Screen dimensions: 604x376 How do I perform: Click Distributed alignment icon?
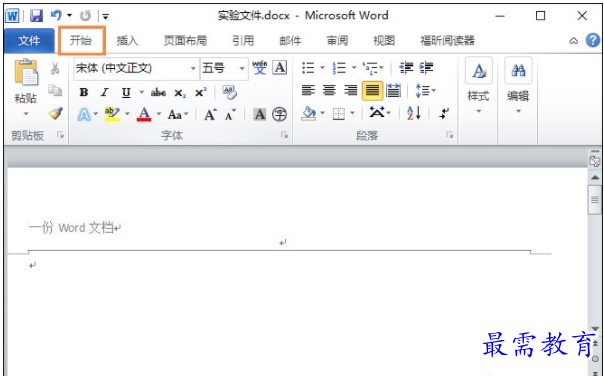click(x=393, y=91)
